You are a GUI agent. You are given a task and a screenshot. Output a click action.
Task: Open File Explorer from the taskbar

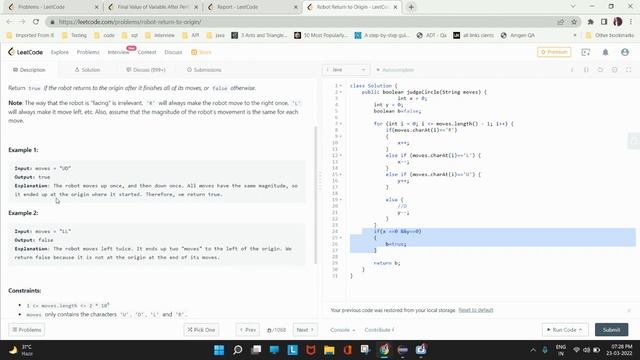pos(329,350)
